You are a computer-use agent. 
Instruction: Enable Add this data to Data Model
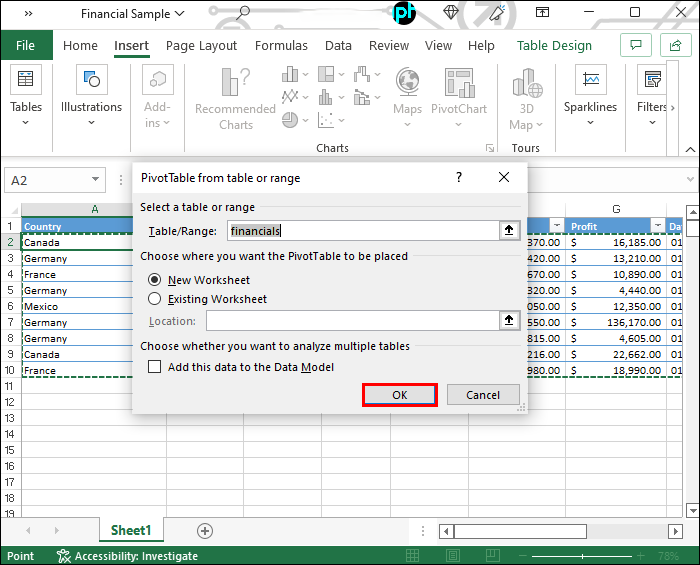155,367
